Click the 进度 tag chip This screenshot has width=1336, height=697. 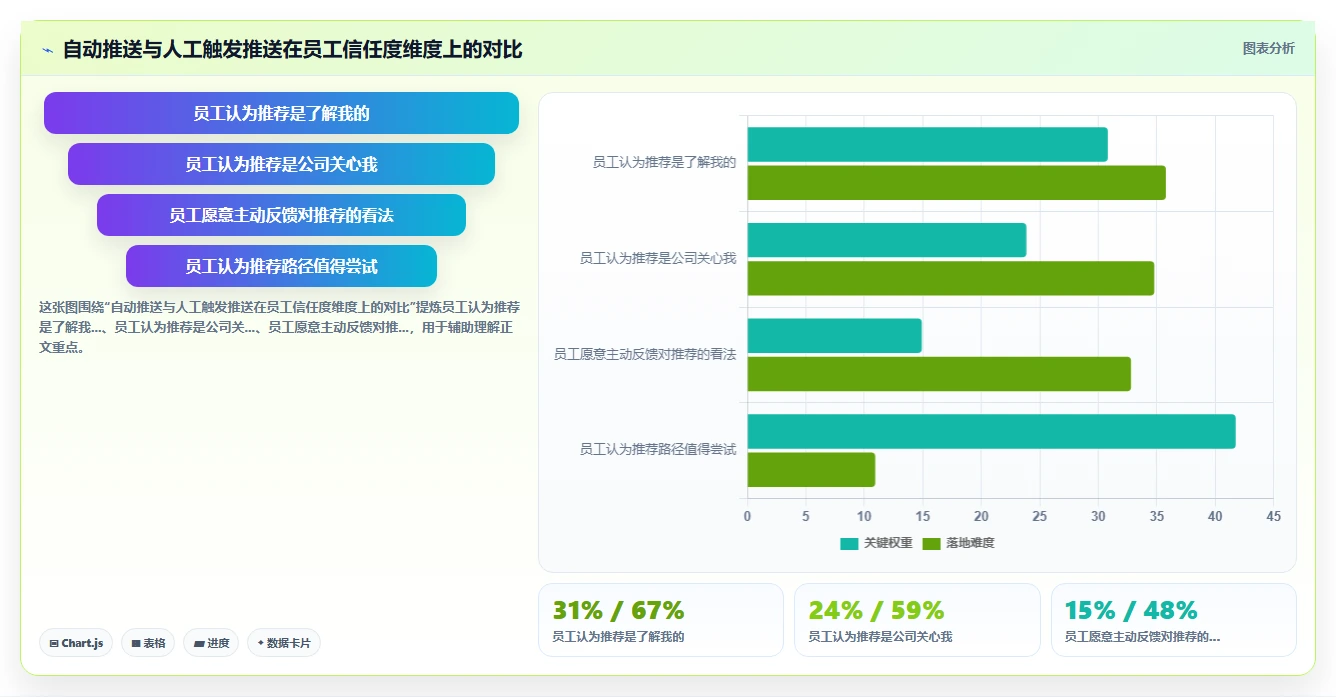point(211,643)
